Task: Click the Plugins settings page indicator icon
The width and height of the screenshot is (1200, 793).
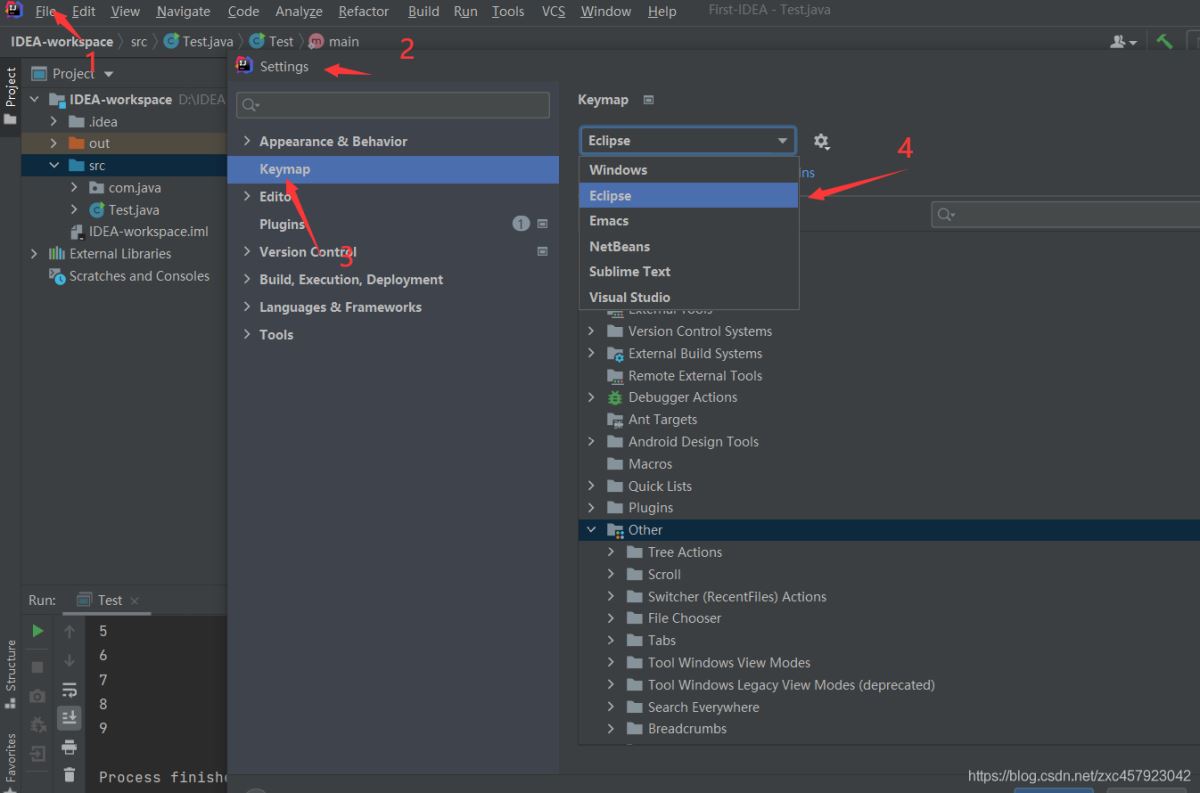Action: click(x=543, y=224)
